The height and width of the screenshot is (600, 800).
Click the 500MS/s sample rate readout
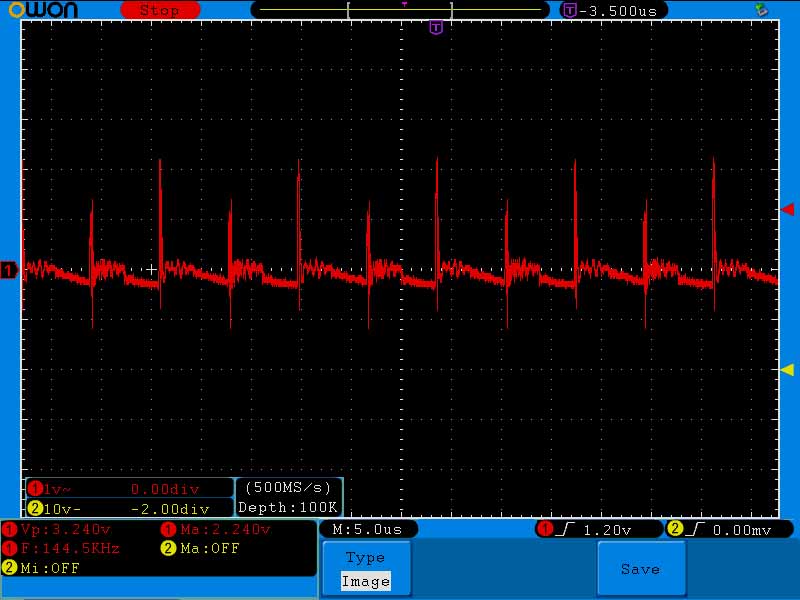[288, 488]
